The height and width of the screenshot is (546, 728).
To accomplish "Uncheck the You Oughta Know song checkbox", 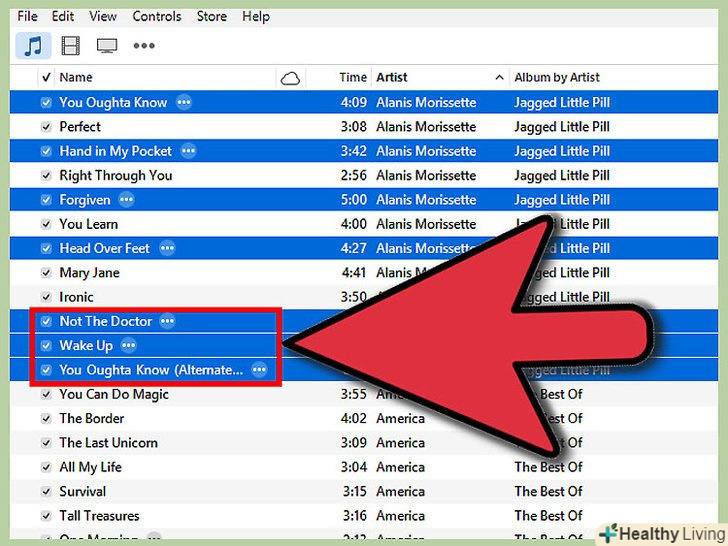I will pos(46,103).
